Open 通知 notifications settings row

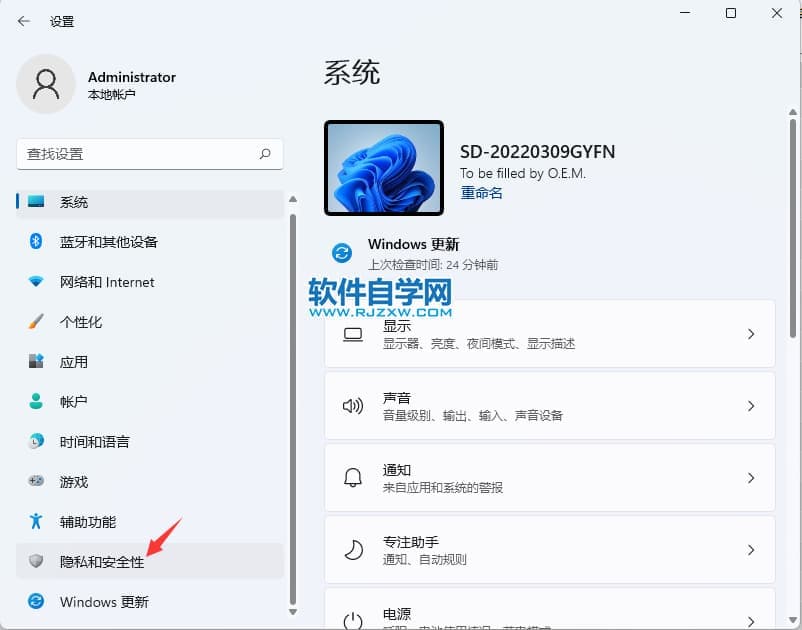tap(549, 478)
